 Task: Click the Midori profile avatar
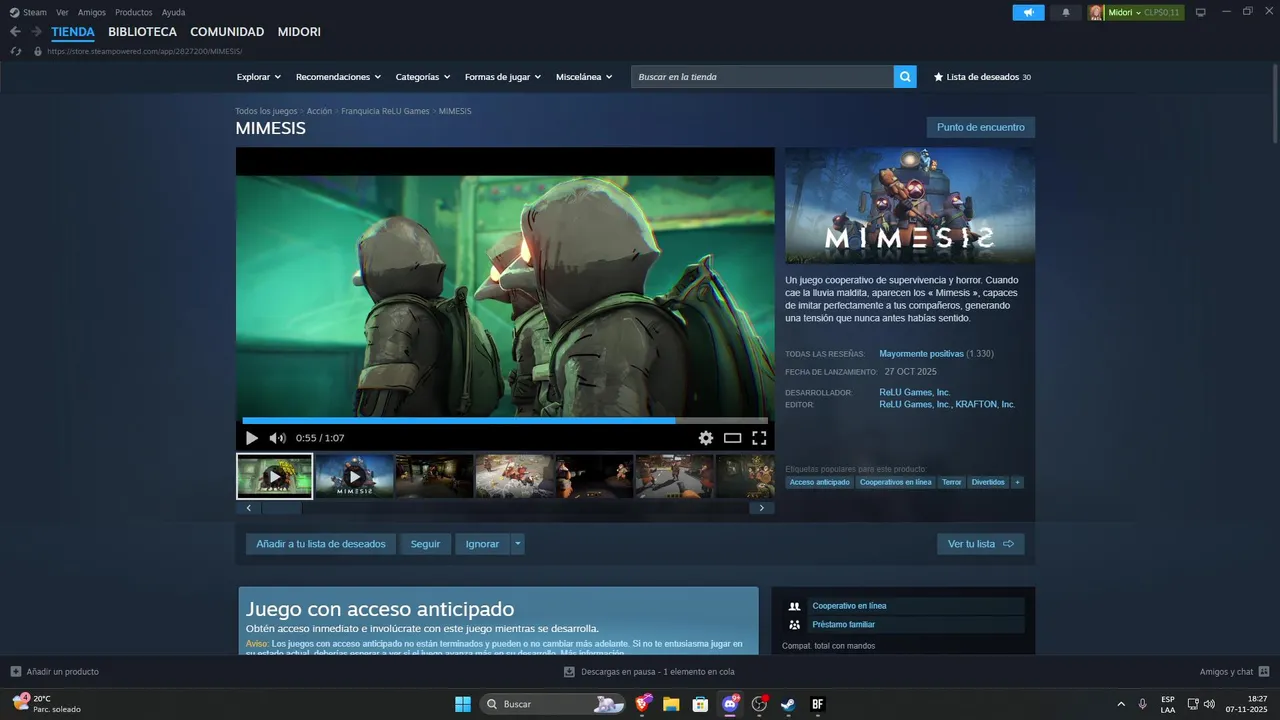click(1096, 13)
